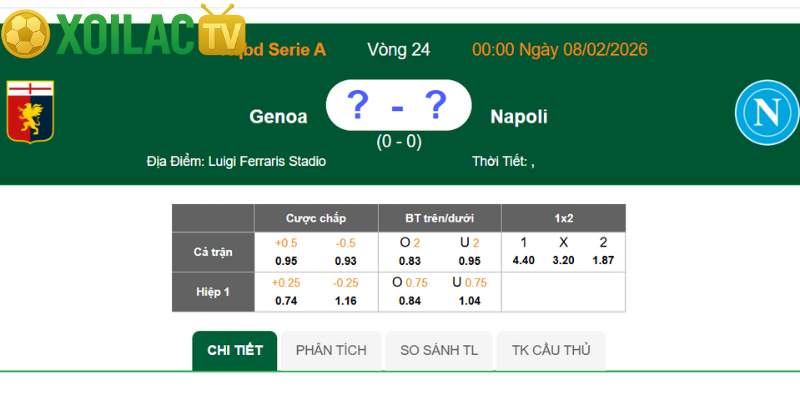This screenshot has width=800, height=400.
Task: Select the TK CẦU THỦ tab
Action: [x=550, y=350]
